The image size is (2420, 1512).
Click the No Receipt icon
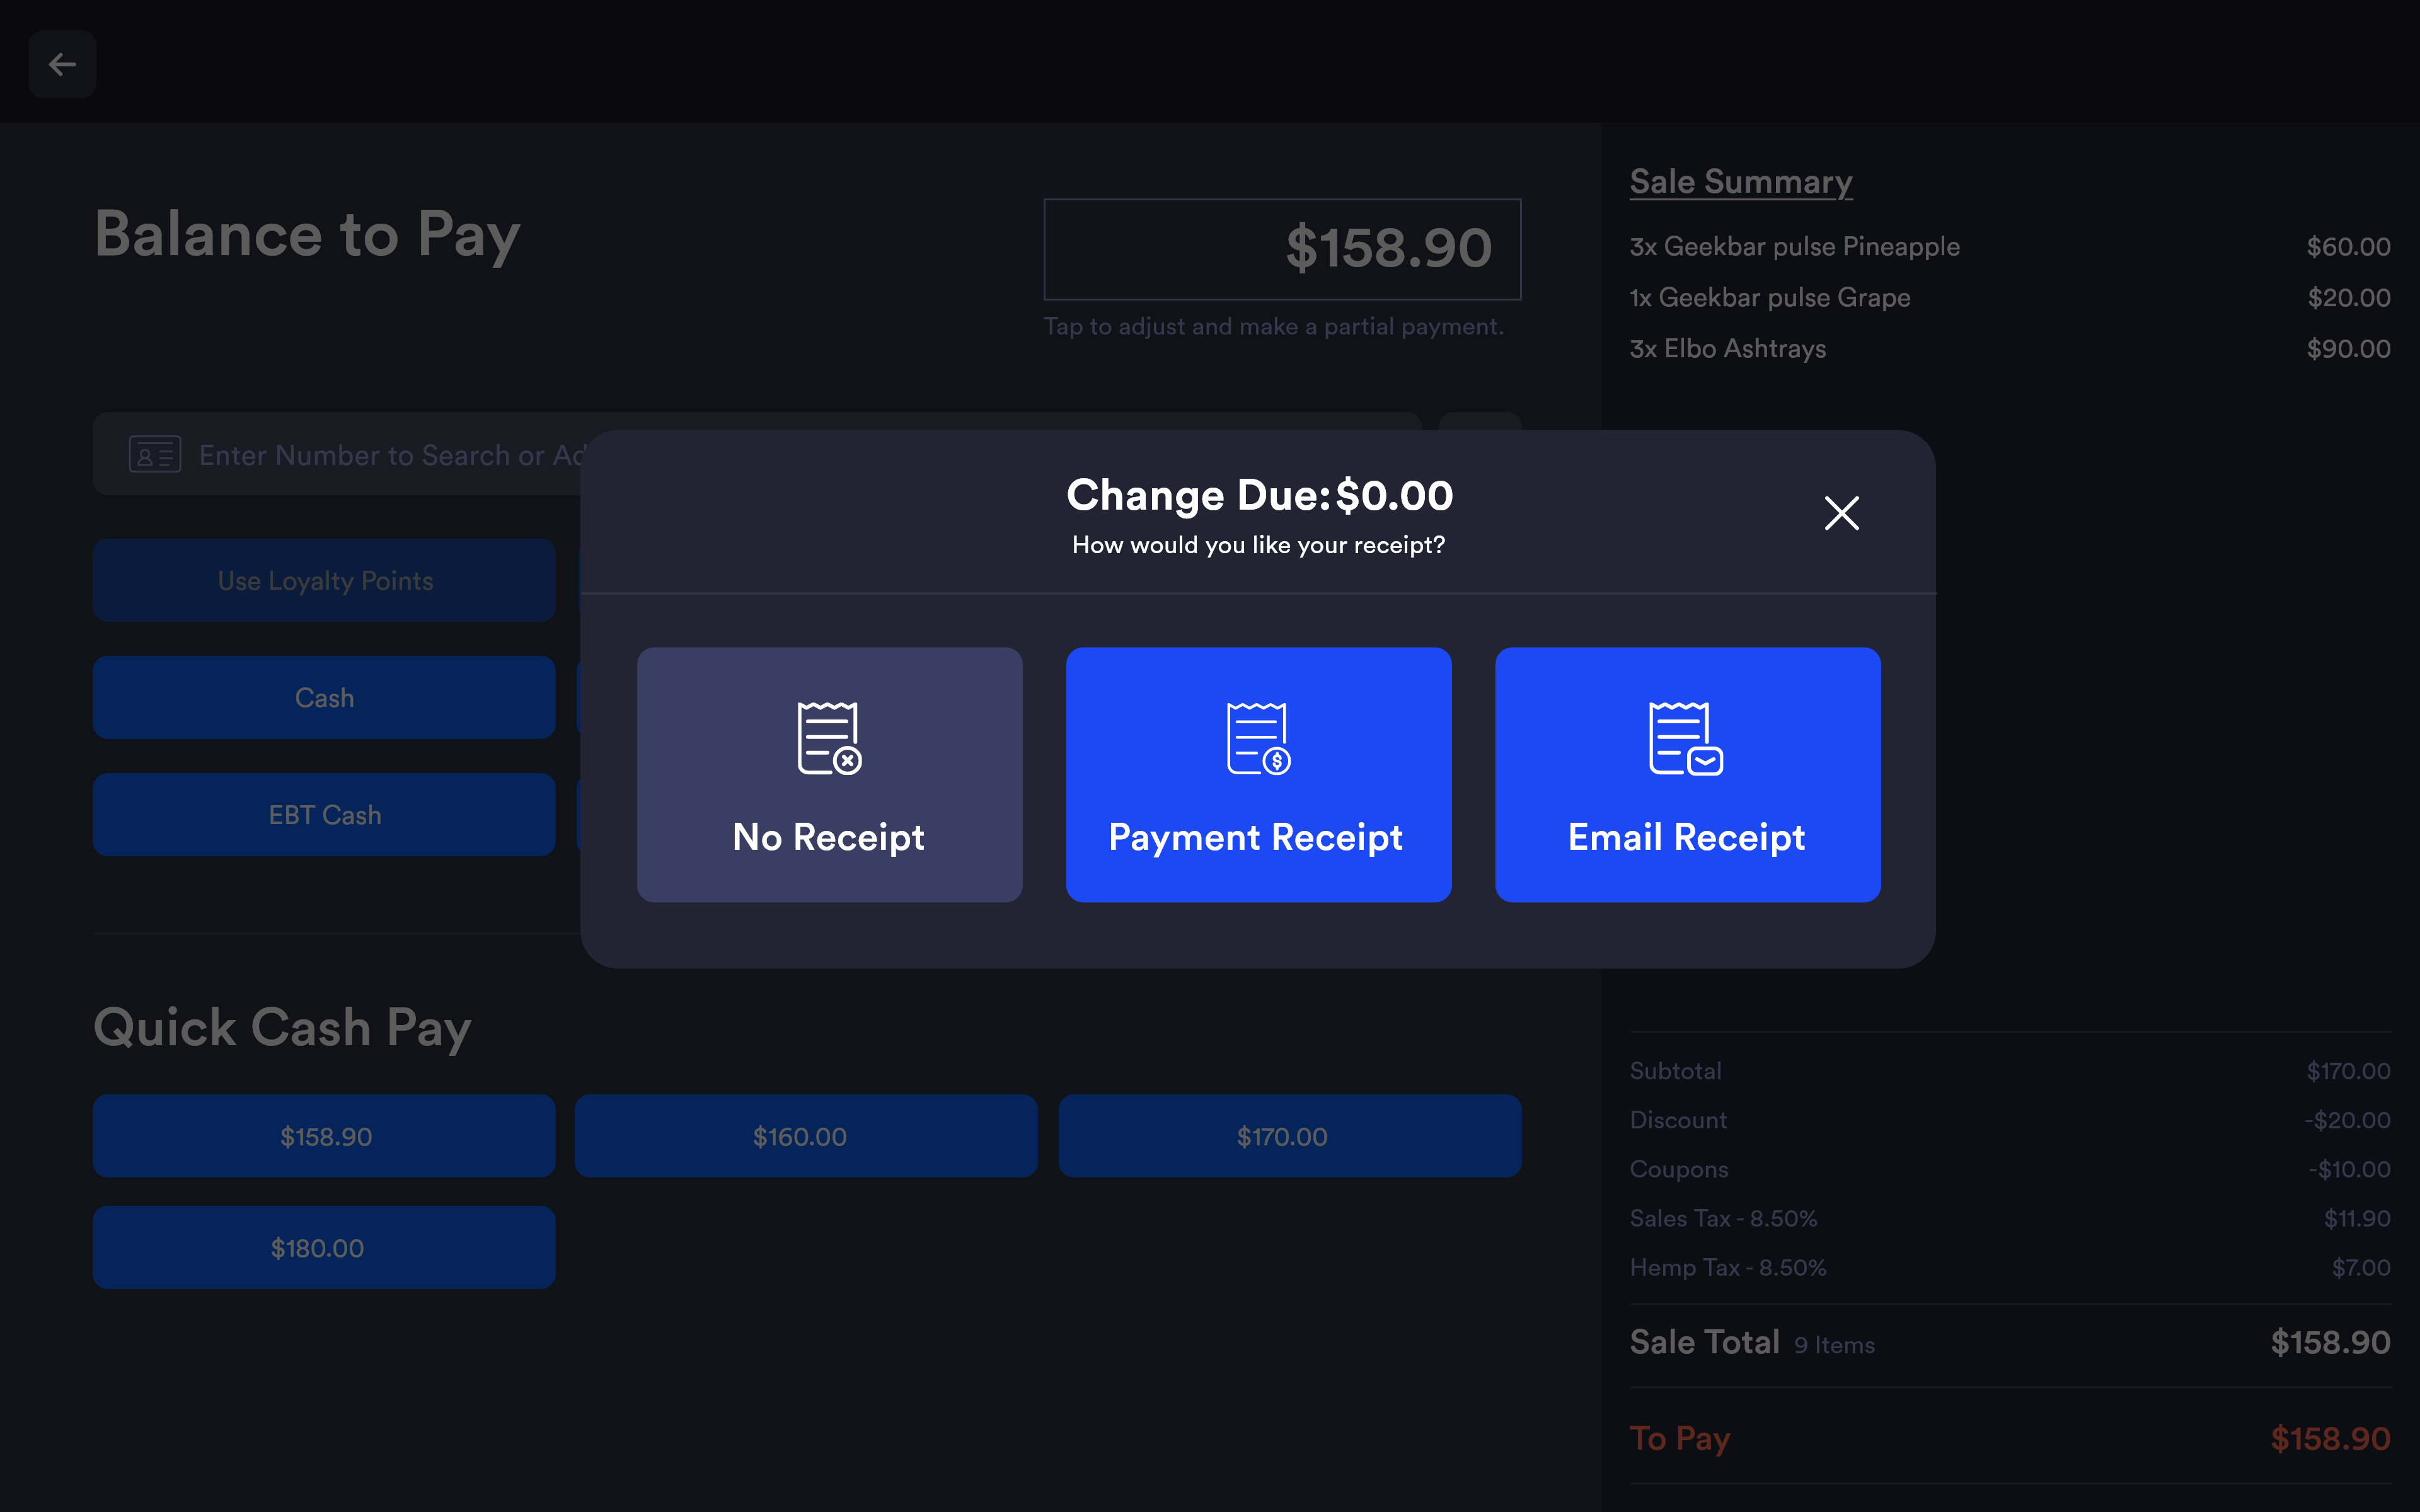click(829, 738)
